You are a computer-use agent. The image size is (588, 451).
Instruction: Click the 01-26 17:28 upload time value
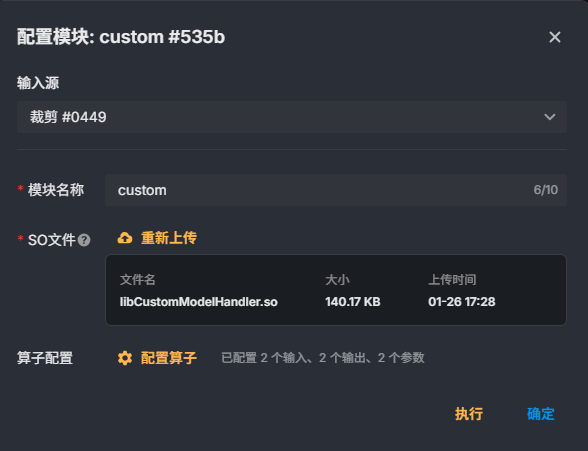462,302
